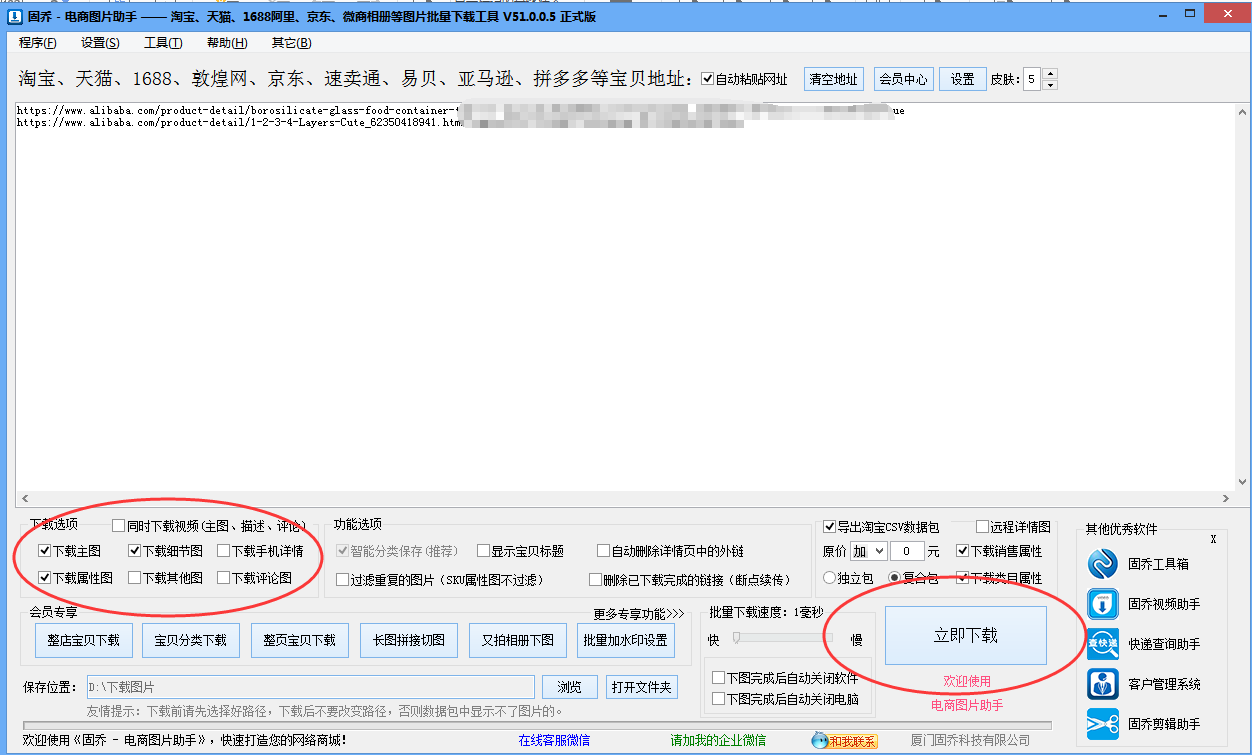Click the 电商图片助手 pink link
The height and width of the screenshot is (755, 1252).
pos(967,705)
